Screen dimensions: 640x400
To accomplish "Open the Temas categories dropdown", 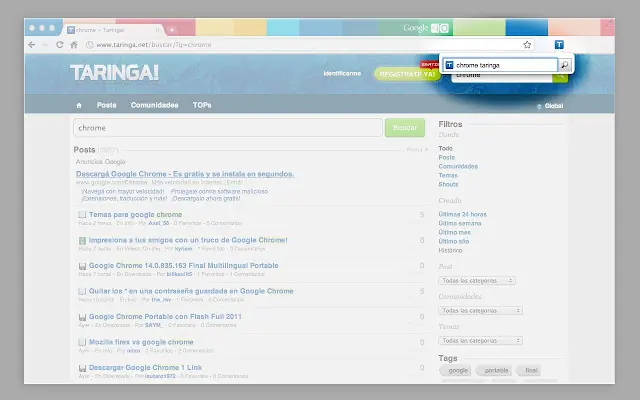I will 480,340.
